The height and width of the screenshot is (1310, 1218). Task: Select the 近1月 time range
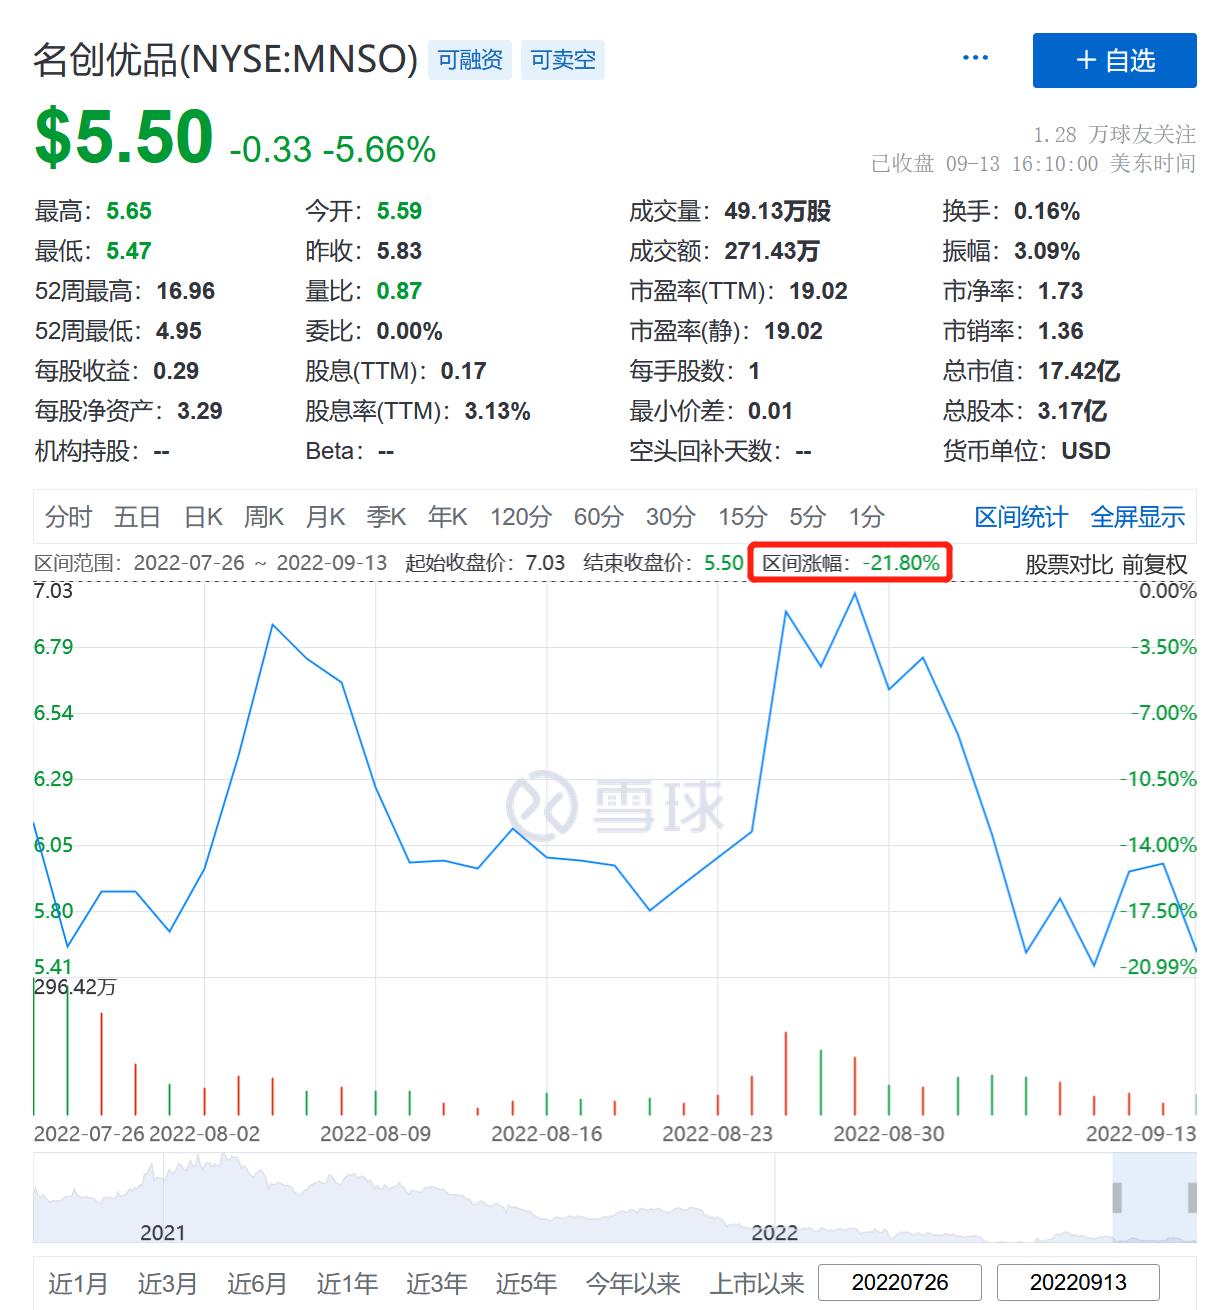(x=78, y=1283)
